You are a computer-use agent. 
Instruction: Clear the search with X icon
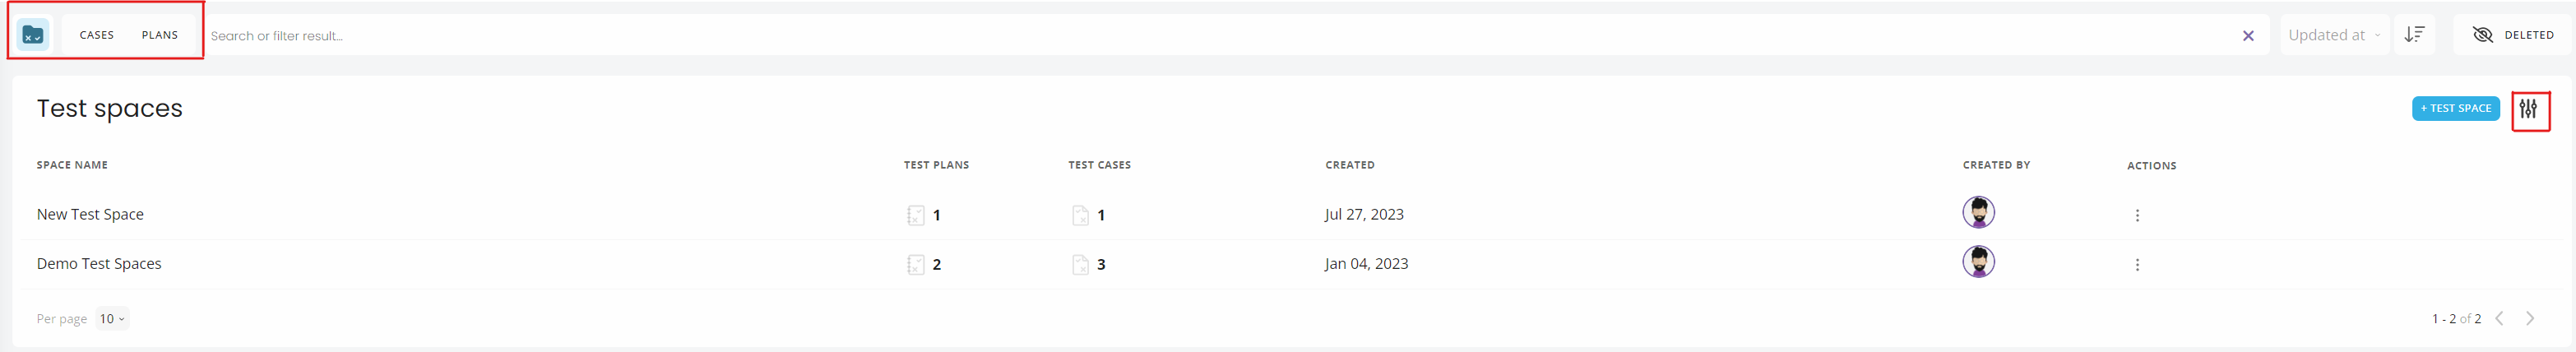click(x=2248, y=36)
